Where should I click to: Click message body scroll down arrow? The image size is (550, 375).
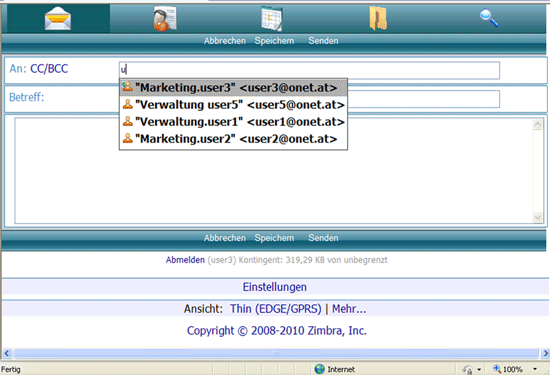537,217
